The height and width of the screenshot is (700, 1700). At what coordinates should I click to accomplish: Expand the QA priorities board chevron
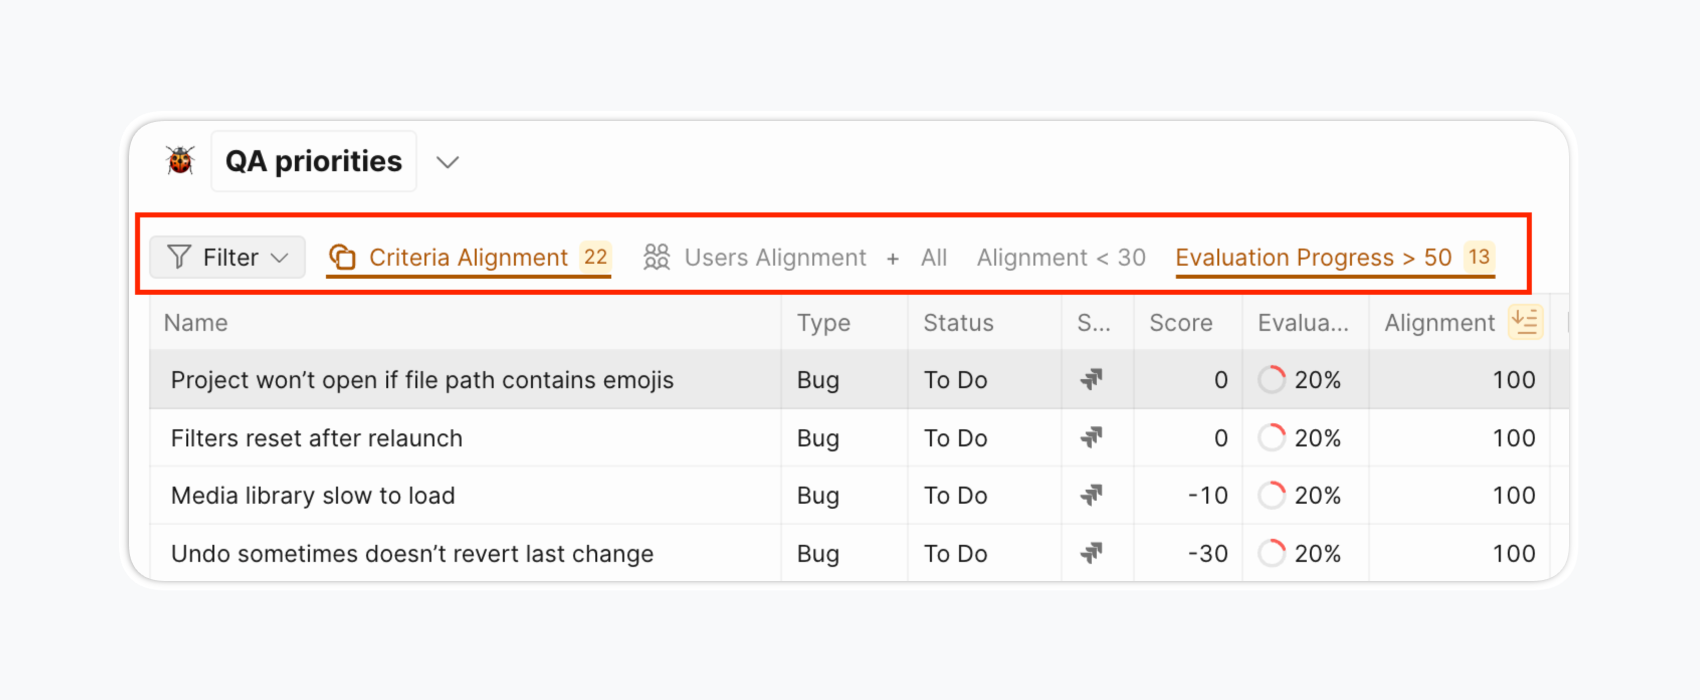pos(447,162)
